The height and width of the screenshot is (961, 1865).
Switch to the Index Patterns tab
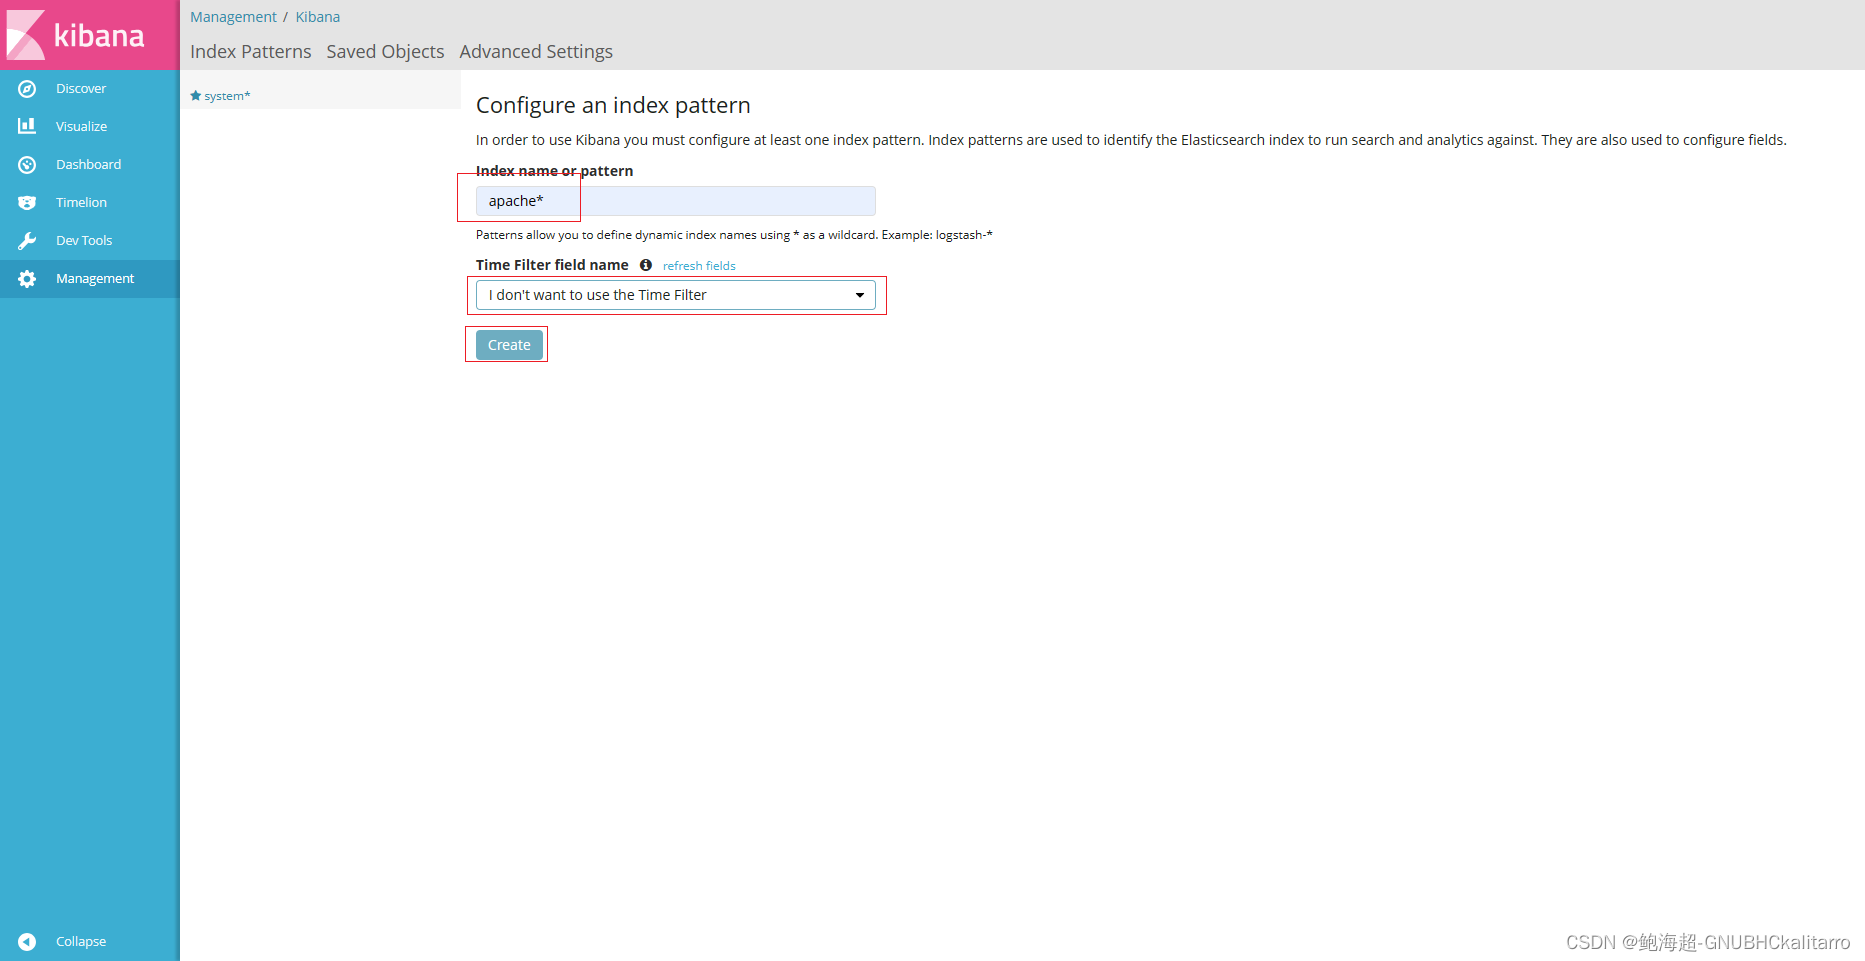(x=250, y=52)
